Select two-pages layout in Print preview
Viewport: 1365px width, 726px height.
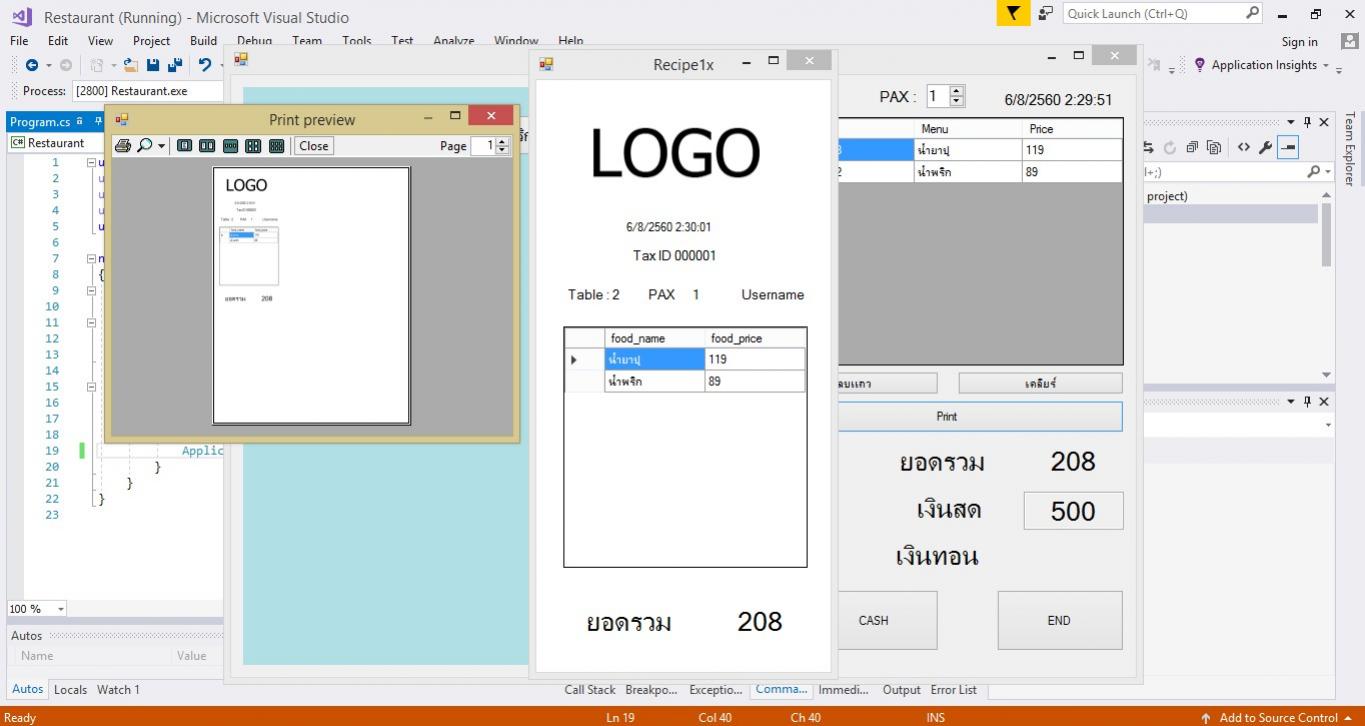[207, 146]
